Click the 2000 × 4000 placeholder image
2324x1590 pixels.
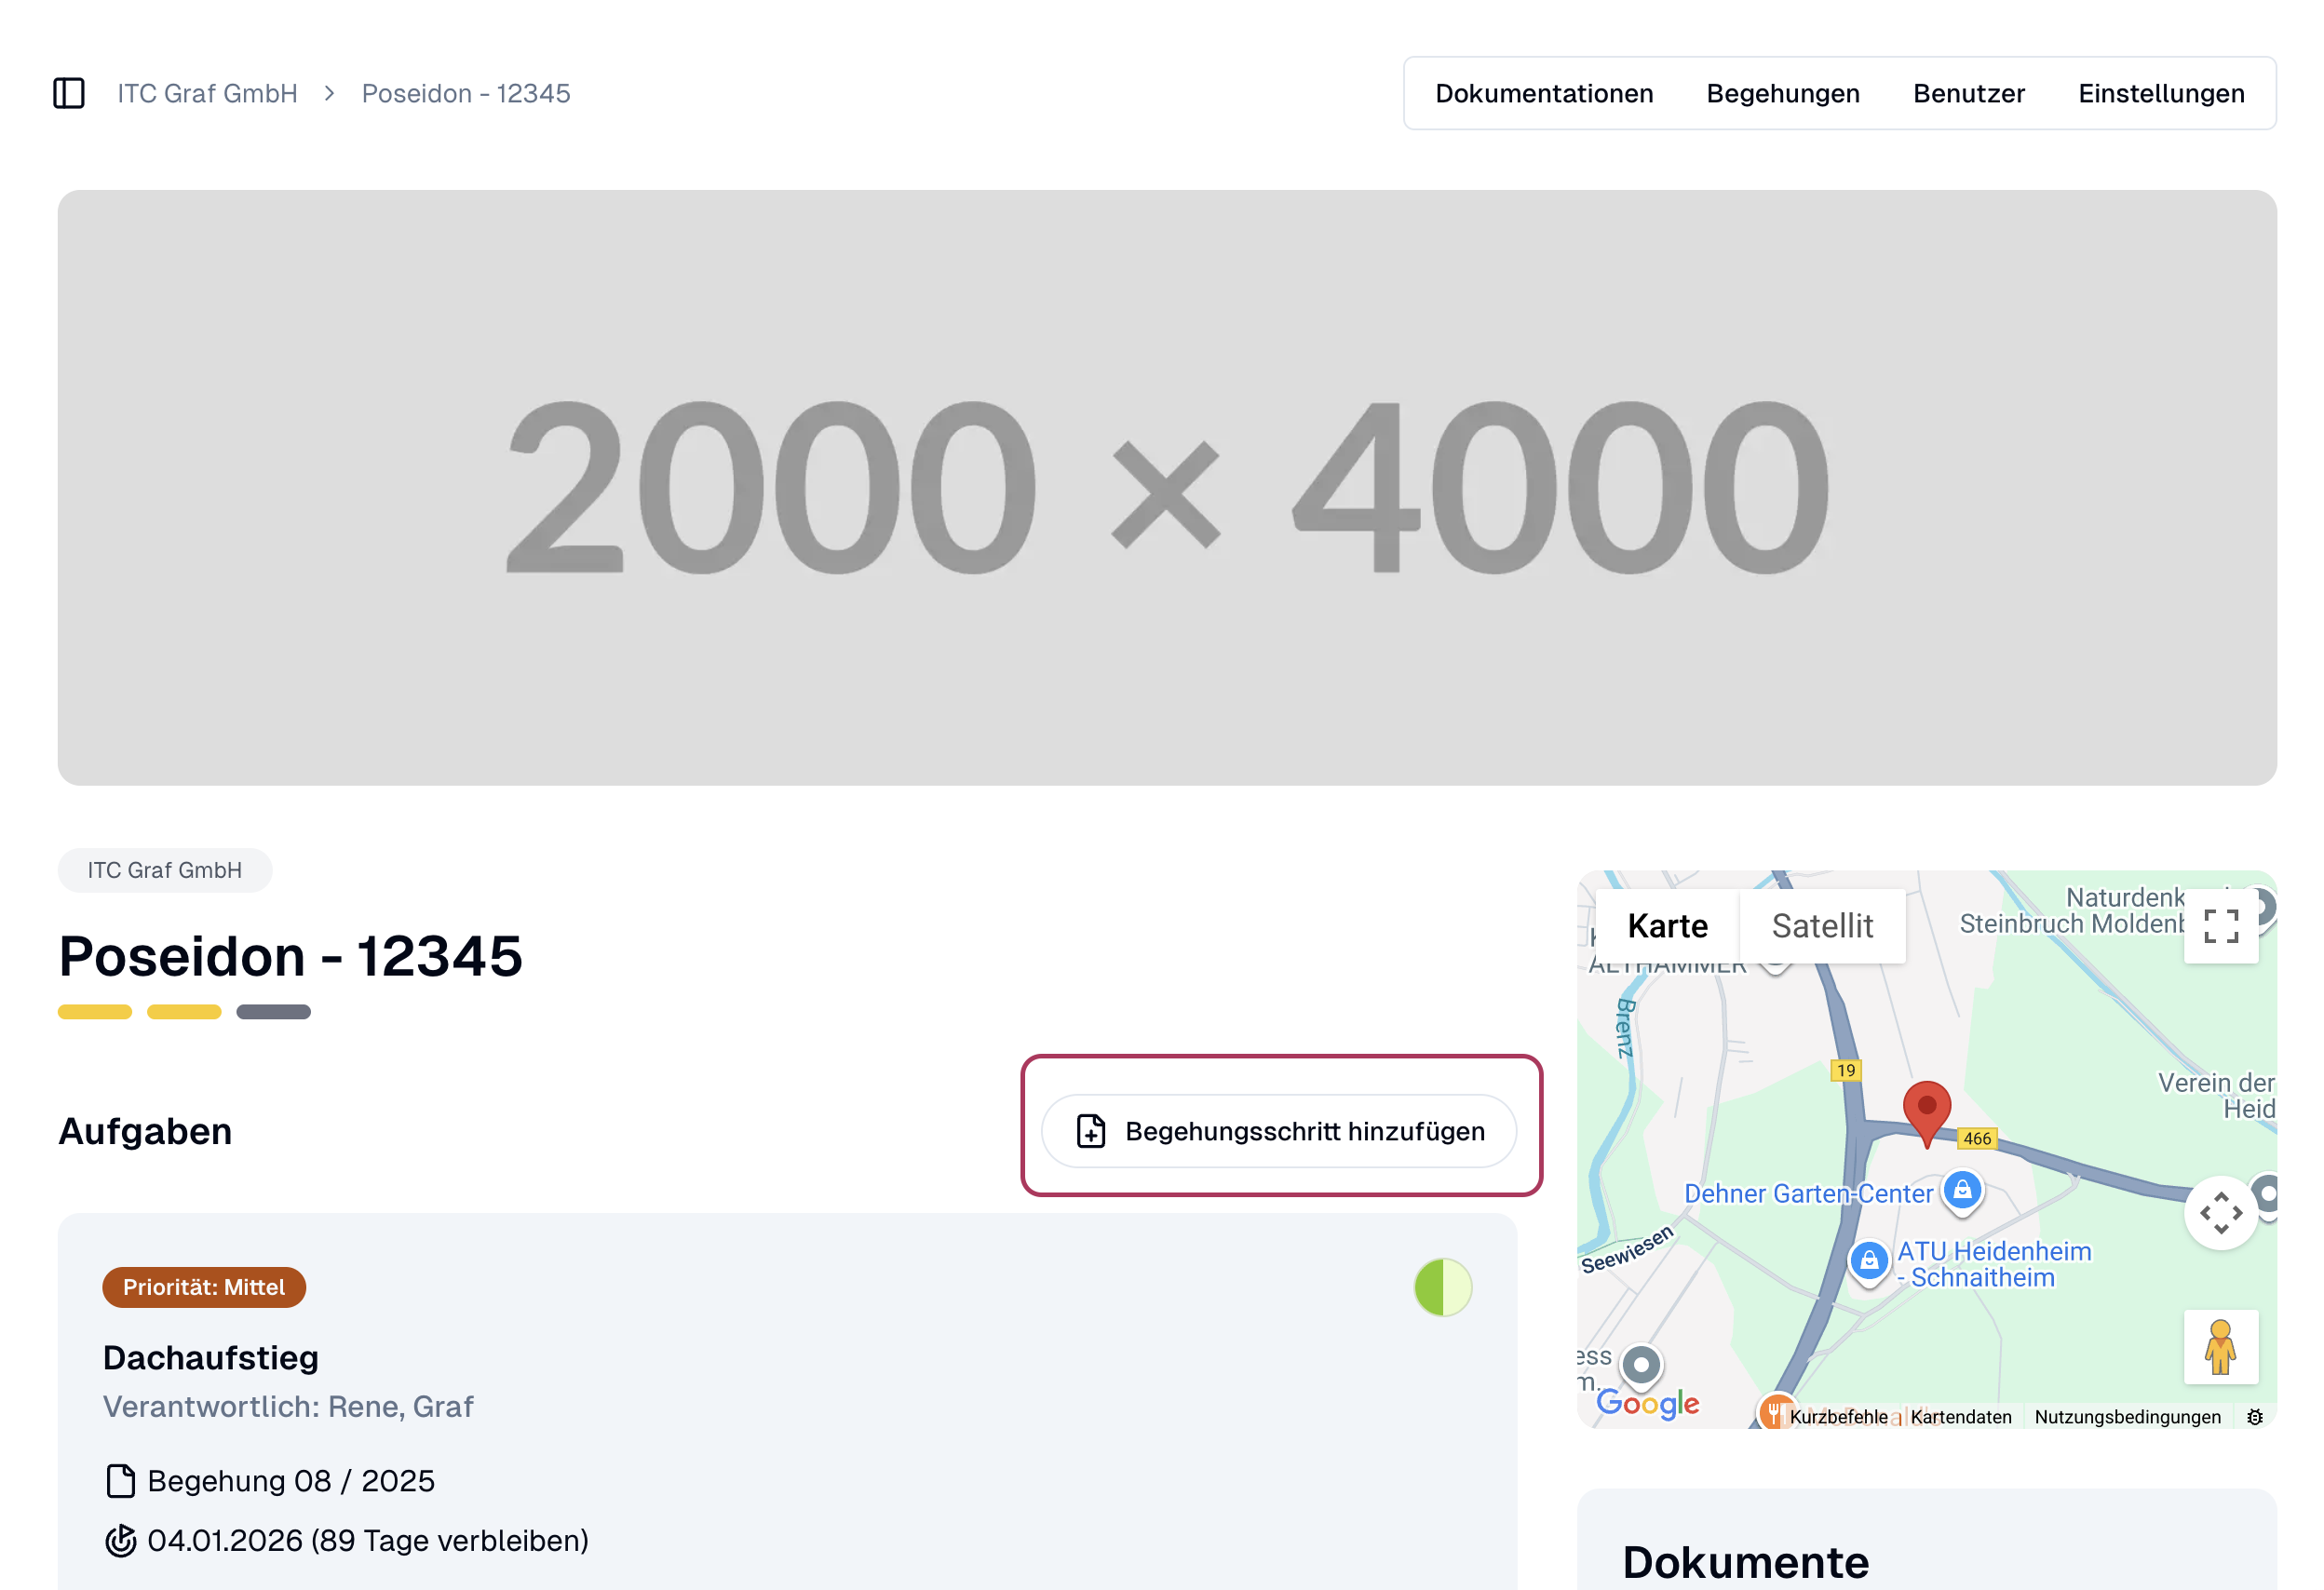point(1166,487)
